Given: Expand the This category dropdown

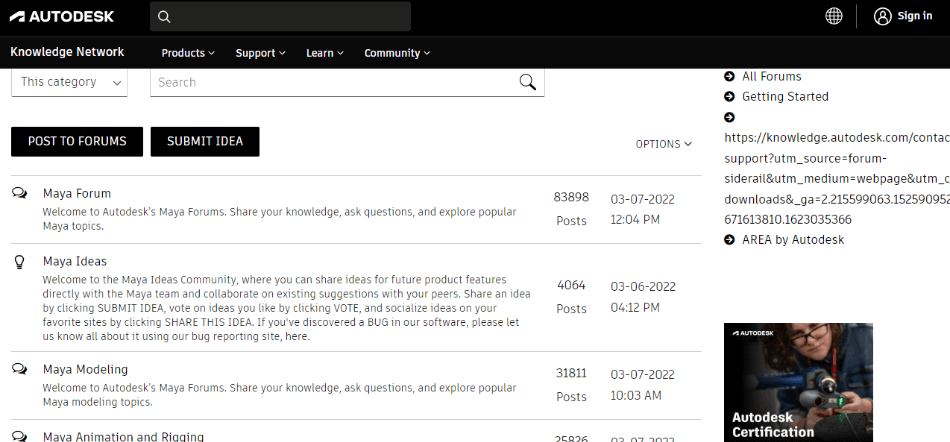Looking at the screenshot, I should (x=70, y=82).
